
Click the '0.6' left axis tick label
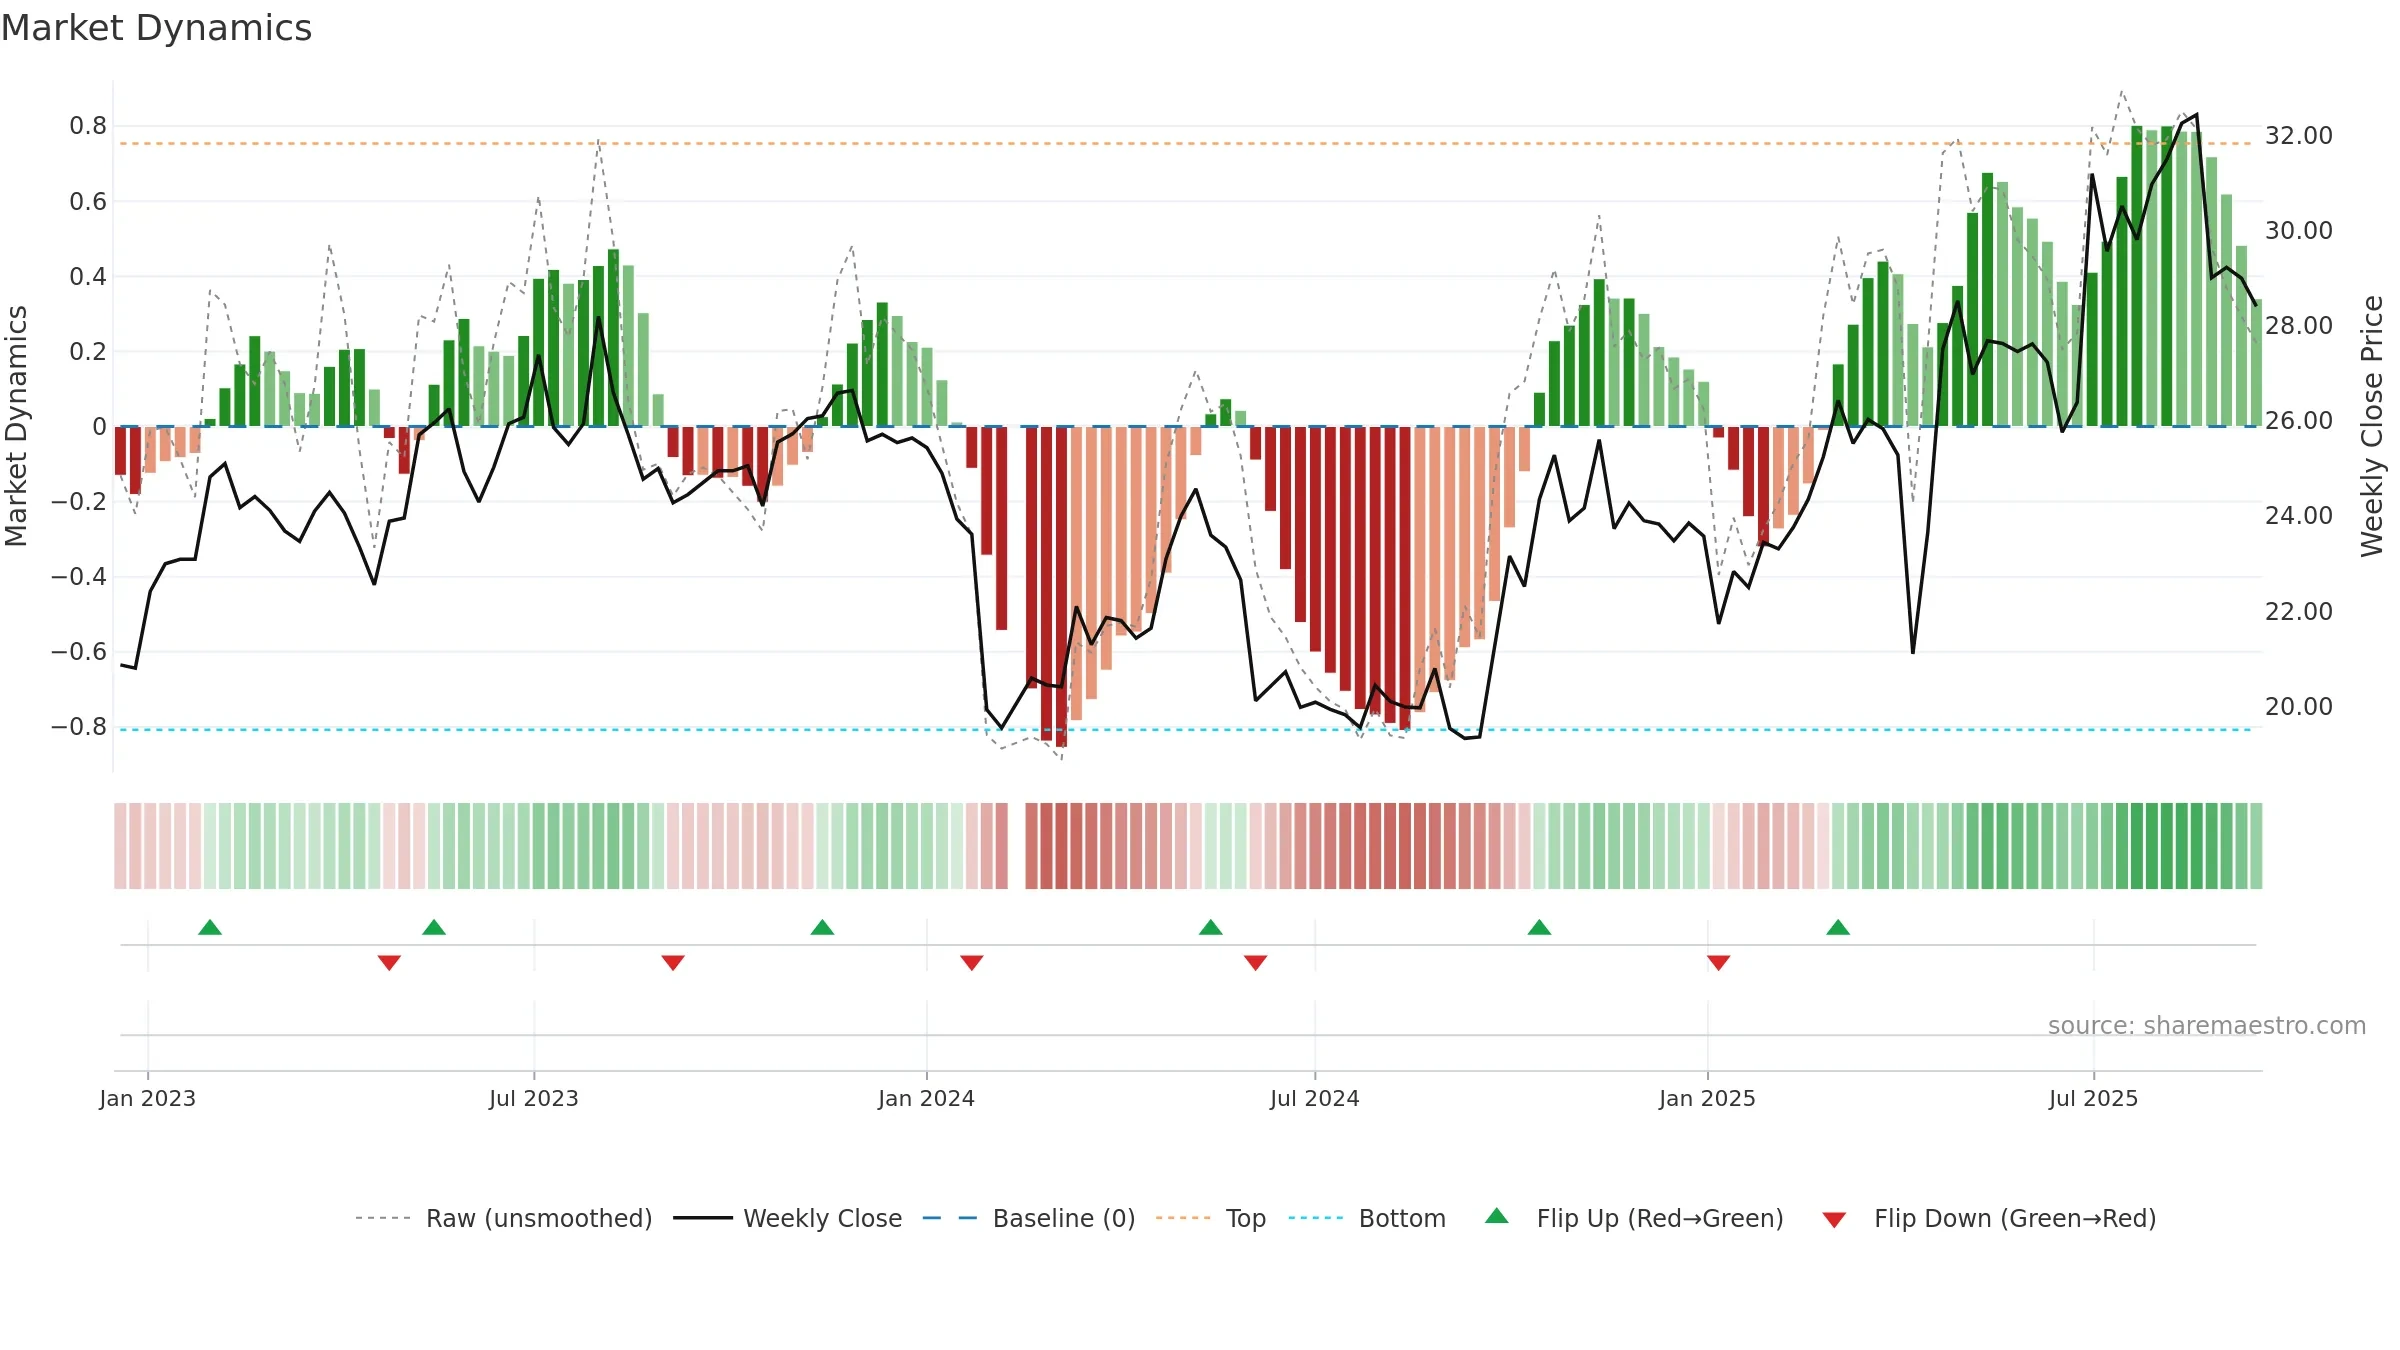click(88, 202)
